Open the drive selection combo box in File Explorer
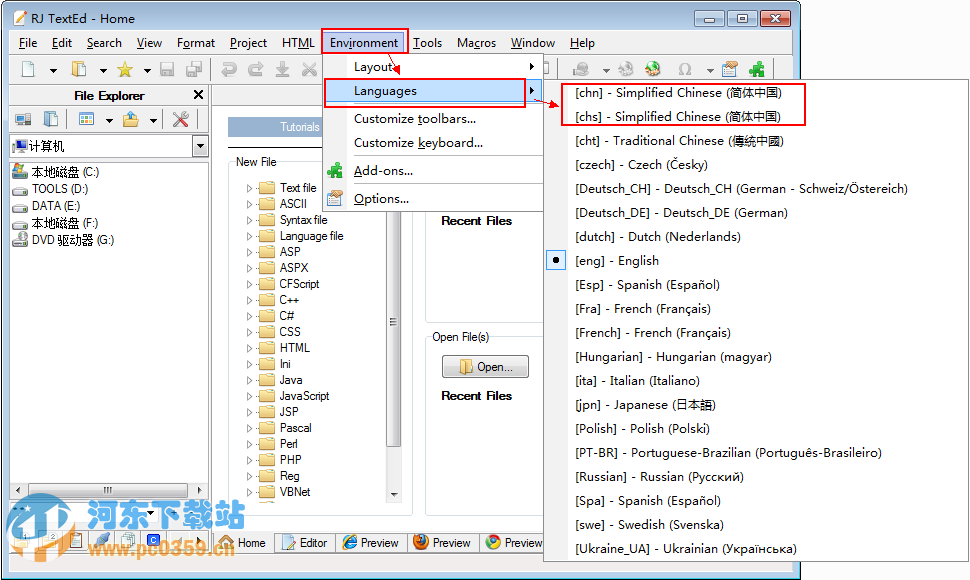The image size is (970, 580). coord(200,147)
